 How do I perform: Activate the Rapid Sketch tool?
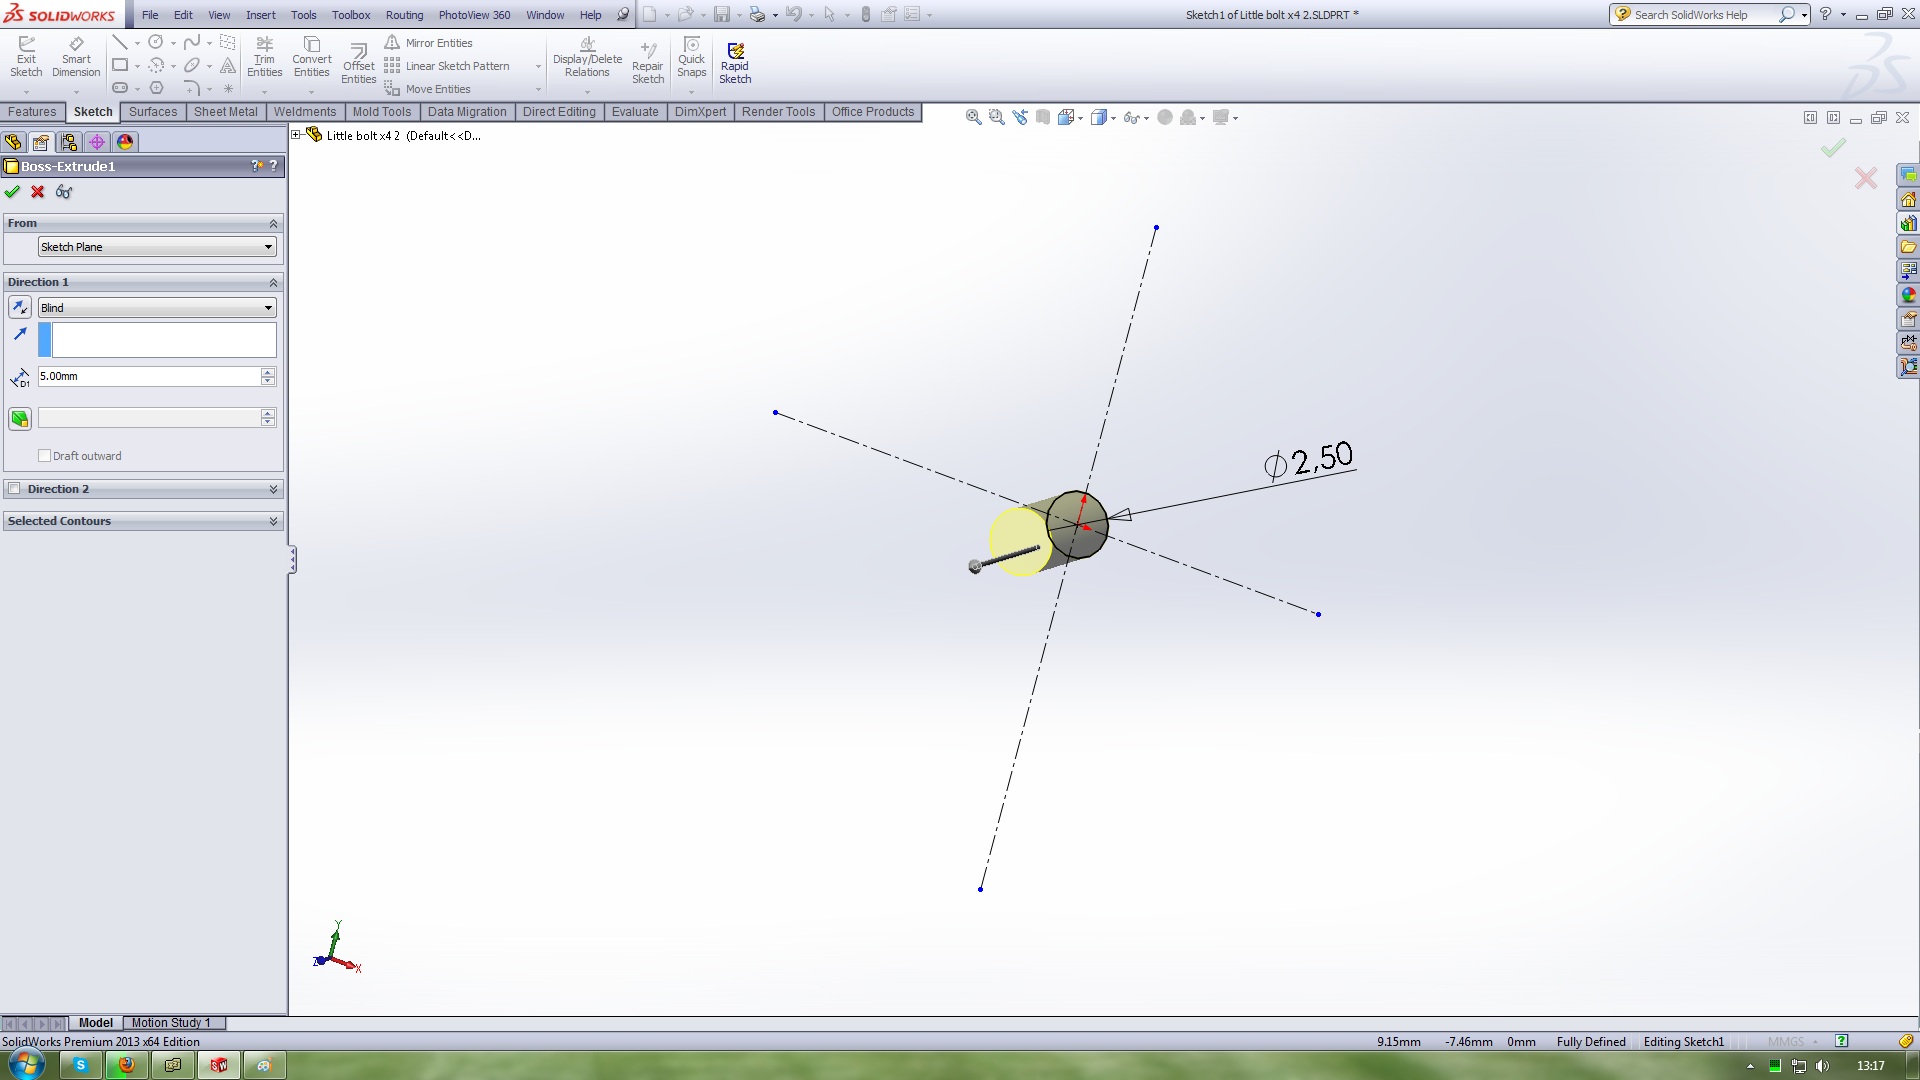coord(735,64)
